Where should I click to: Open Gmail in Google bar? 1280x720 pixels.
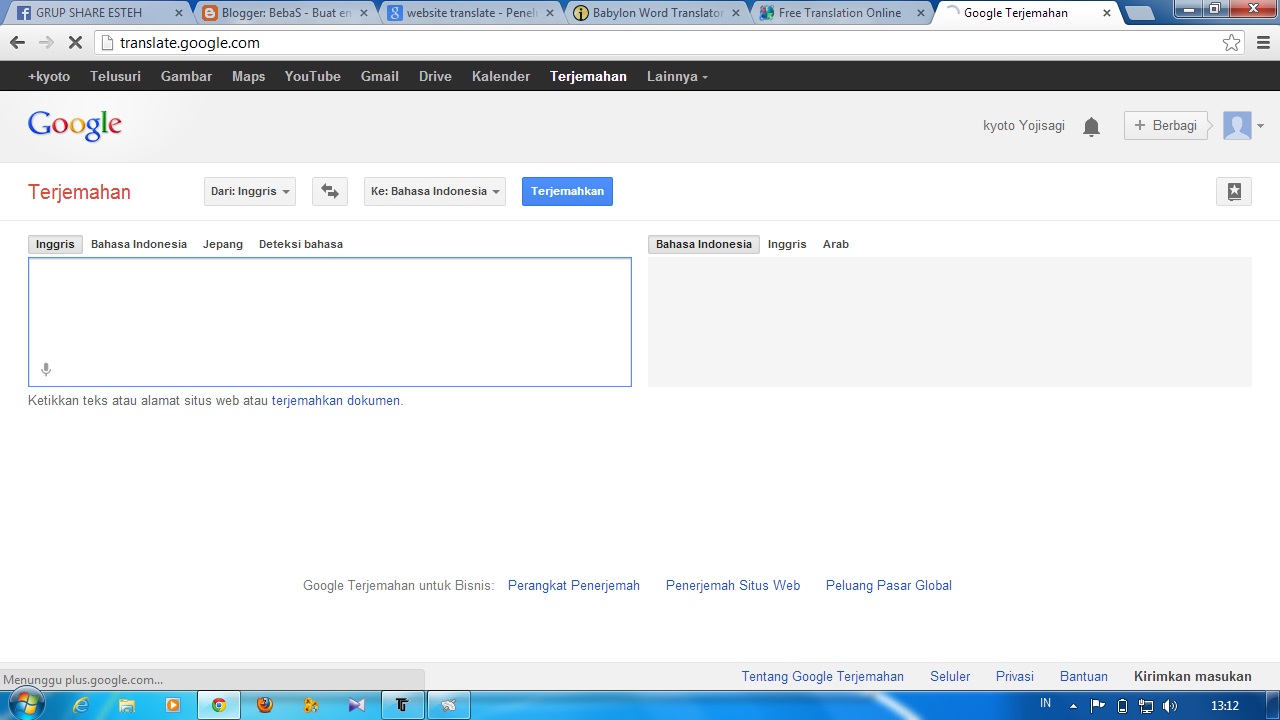click(380, 76)
